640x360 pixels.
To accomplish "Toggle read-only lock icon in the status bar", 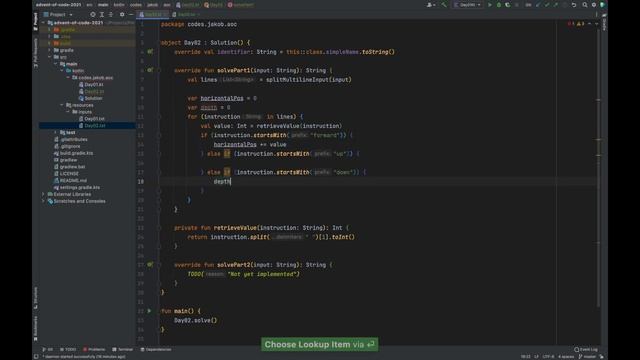I will [x=601, y=356].
